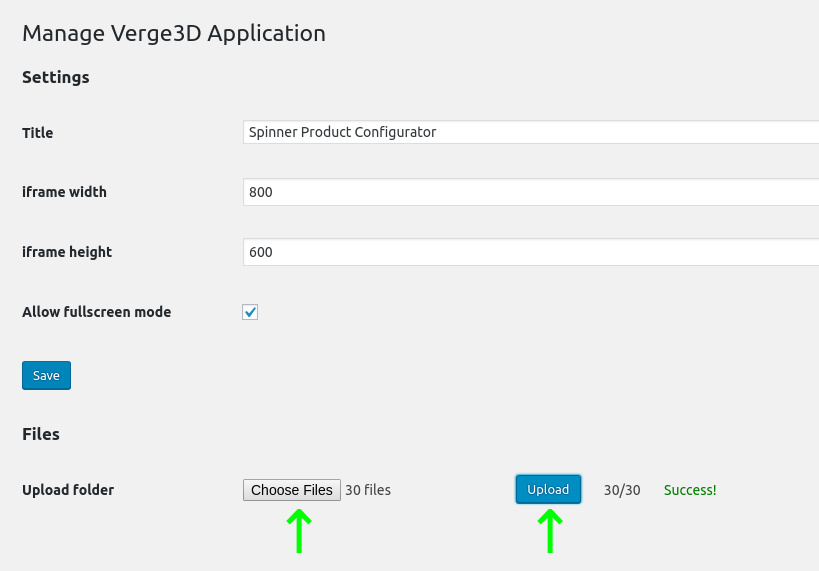The image size is (819, 571).
Task: Click the Files section heading
Action: (x=41, y=434)
